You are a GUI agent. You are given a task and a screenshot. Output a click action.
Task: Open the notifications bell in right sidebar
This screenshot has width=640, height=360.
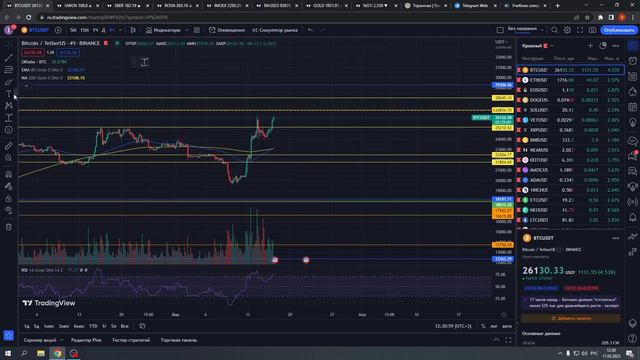632,217
